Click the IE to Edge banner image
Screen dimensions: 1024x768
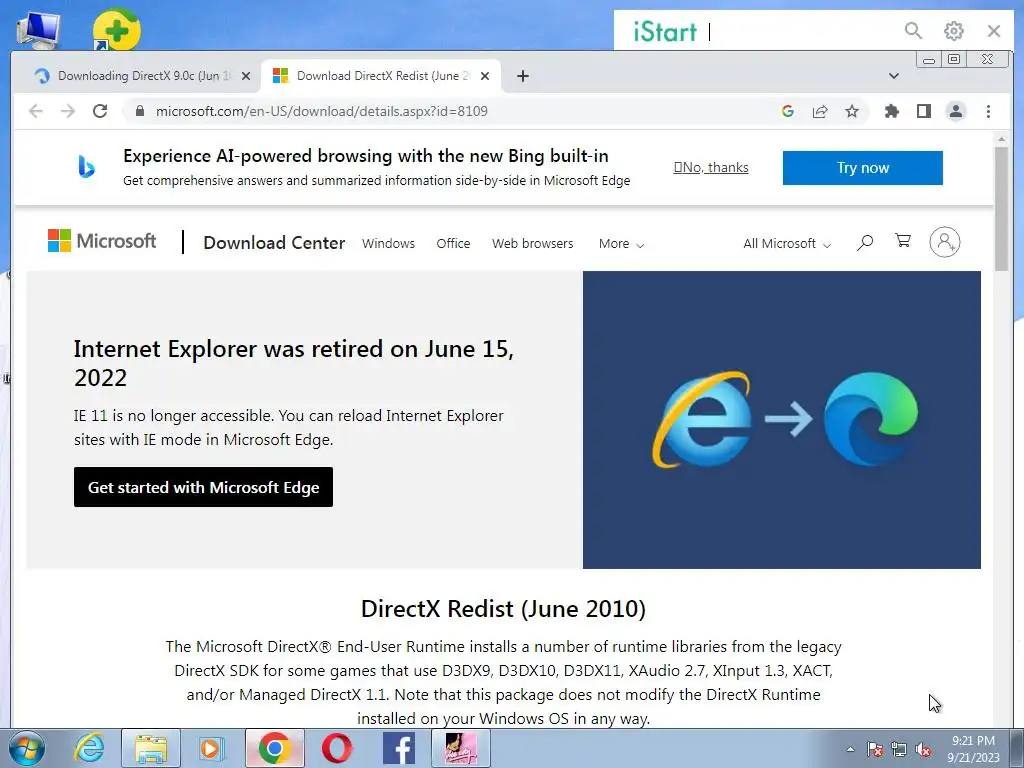click(782, 419)
